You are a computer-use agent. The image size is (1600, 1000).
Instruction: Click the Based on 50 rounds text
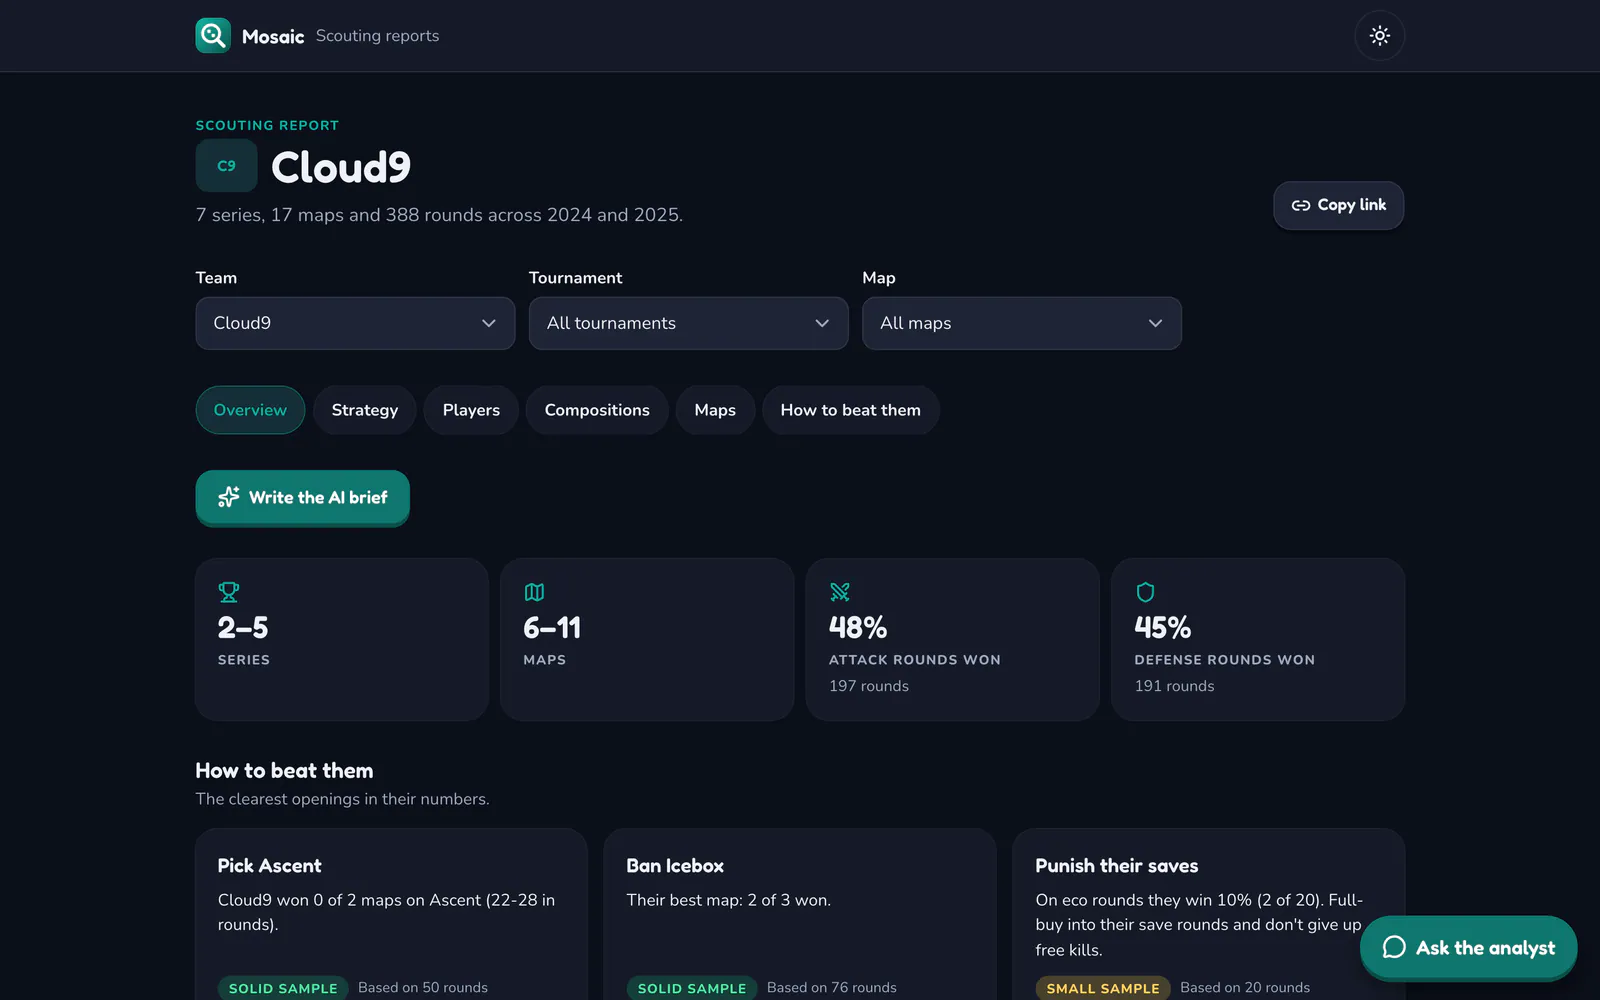tap(423, 988)
